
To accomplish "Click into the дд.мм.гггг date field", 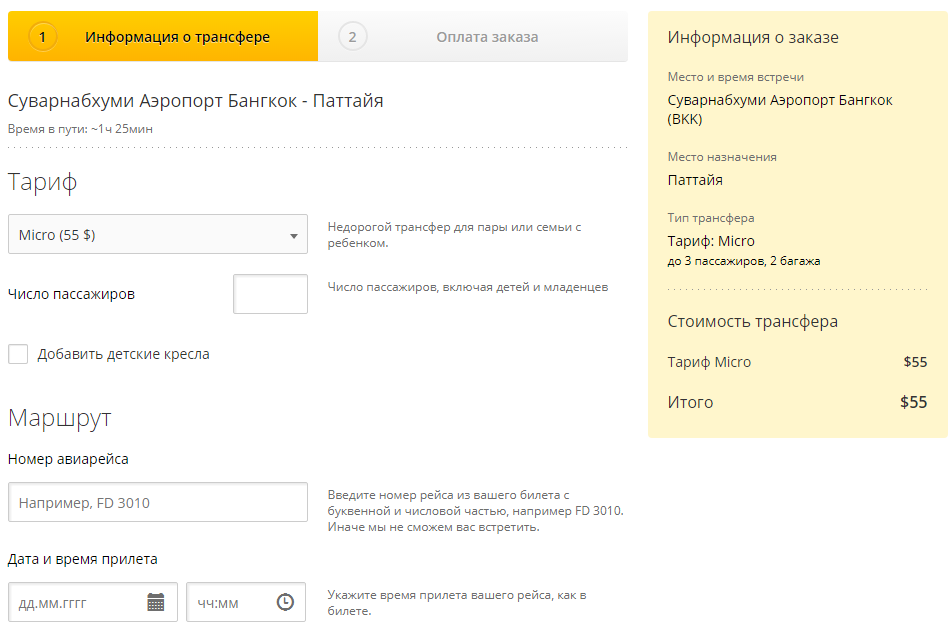I will pos(80,602).
